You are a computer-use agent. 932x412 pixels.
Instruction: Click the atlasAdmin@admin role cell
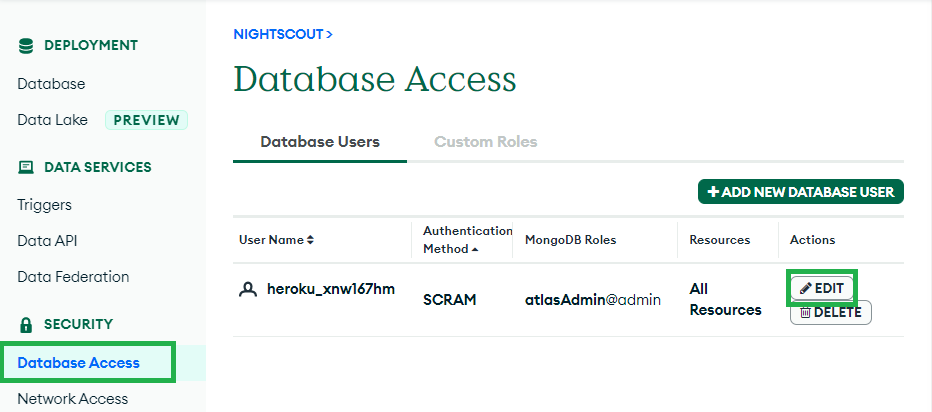pos(593,300)
